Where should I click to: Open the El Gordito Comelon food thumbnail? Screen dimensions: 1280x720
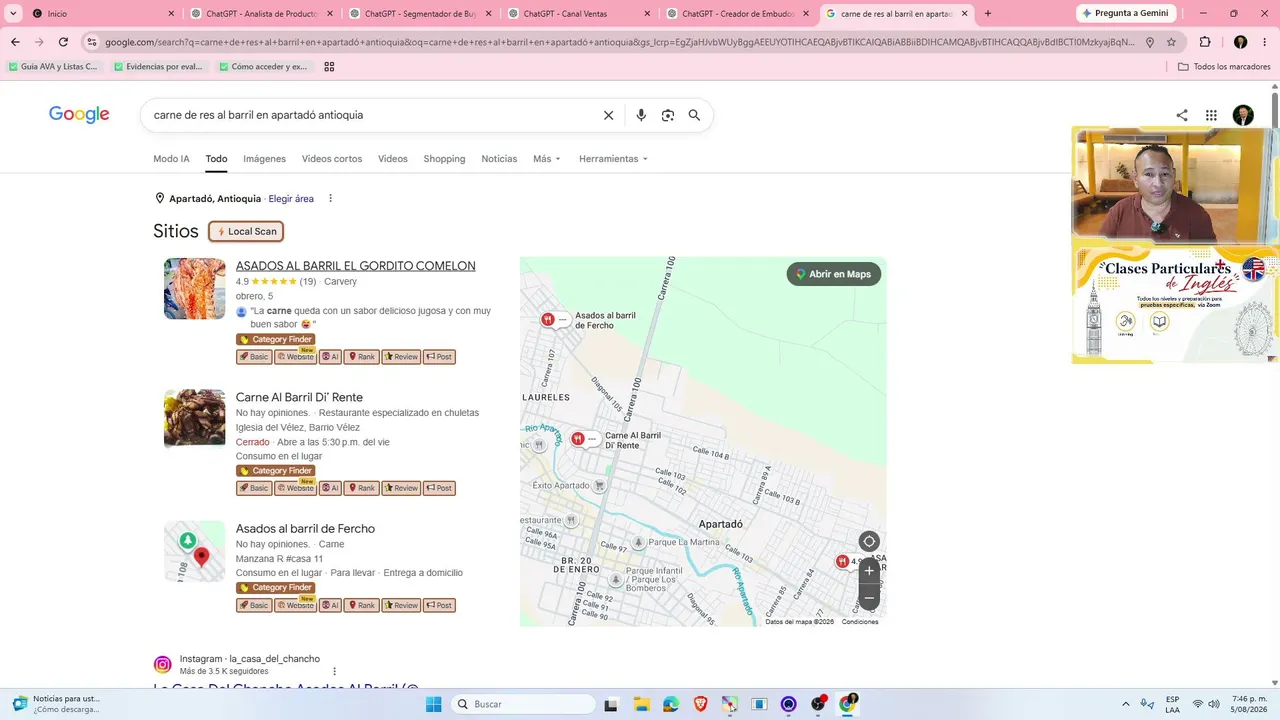195,289
